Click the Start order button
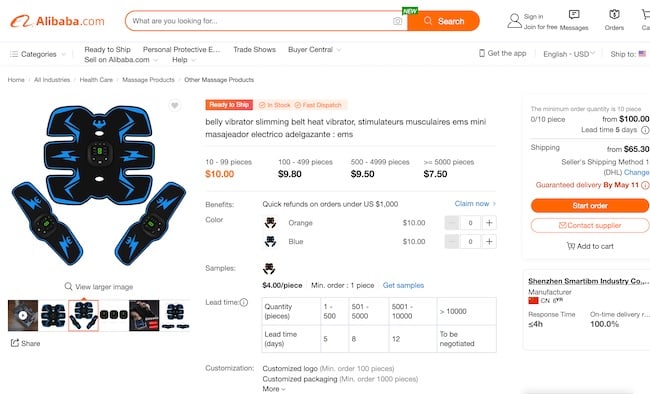The height and width of the screenshot is (394, 650). [x=590, y=205]
